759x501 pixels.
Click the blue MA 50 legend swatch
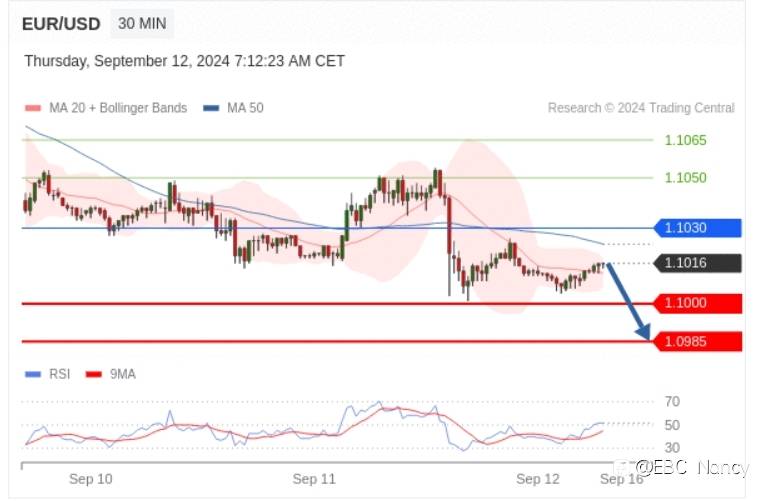tap(211, 108)
